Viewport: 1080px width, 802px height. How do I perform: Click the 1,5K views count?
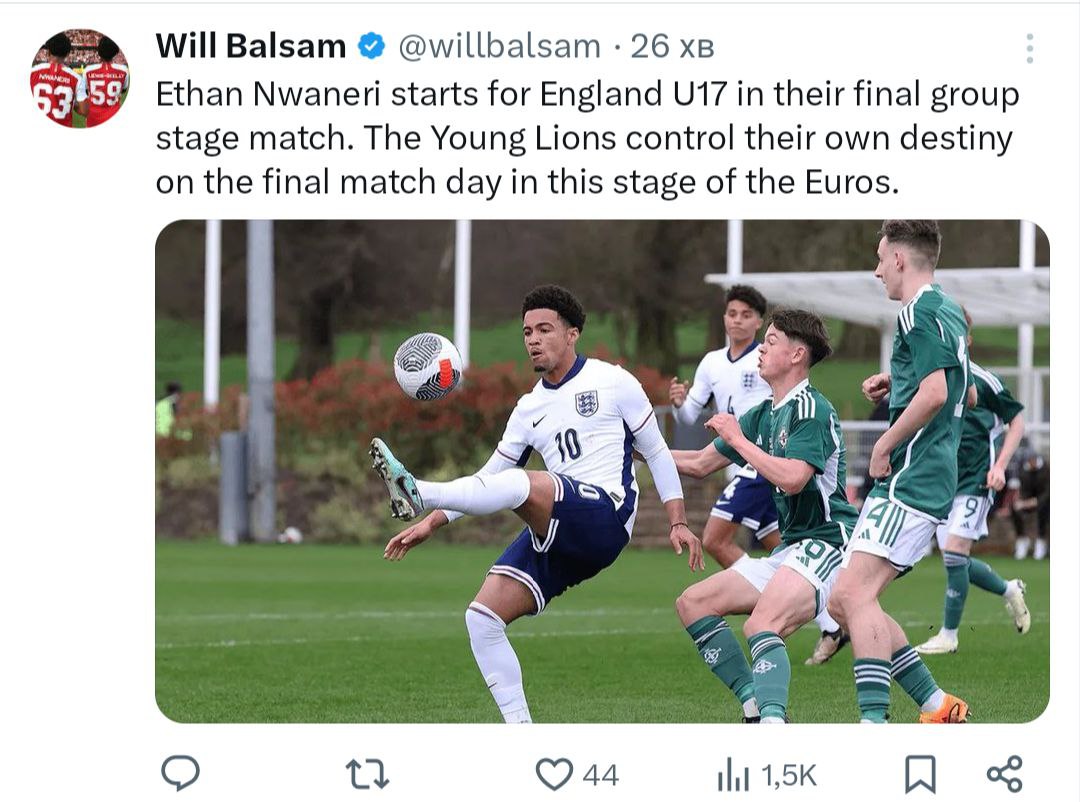click(x=789, y=775)
